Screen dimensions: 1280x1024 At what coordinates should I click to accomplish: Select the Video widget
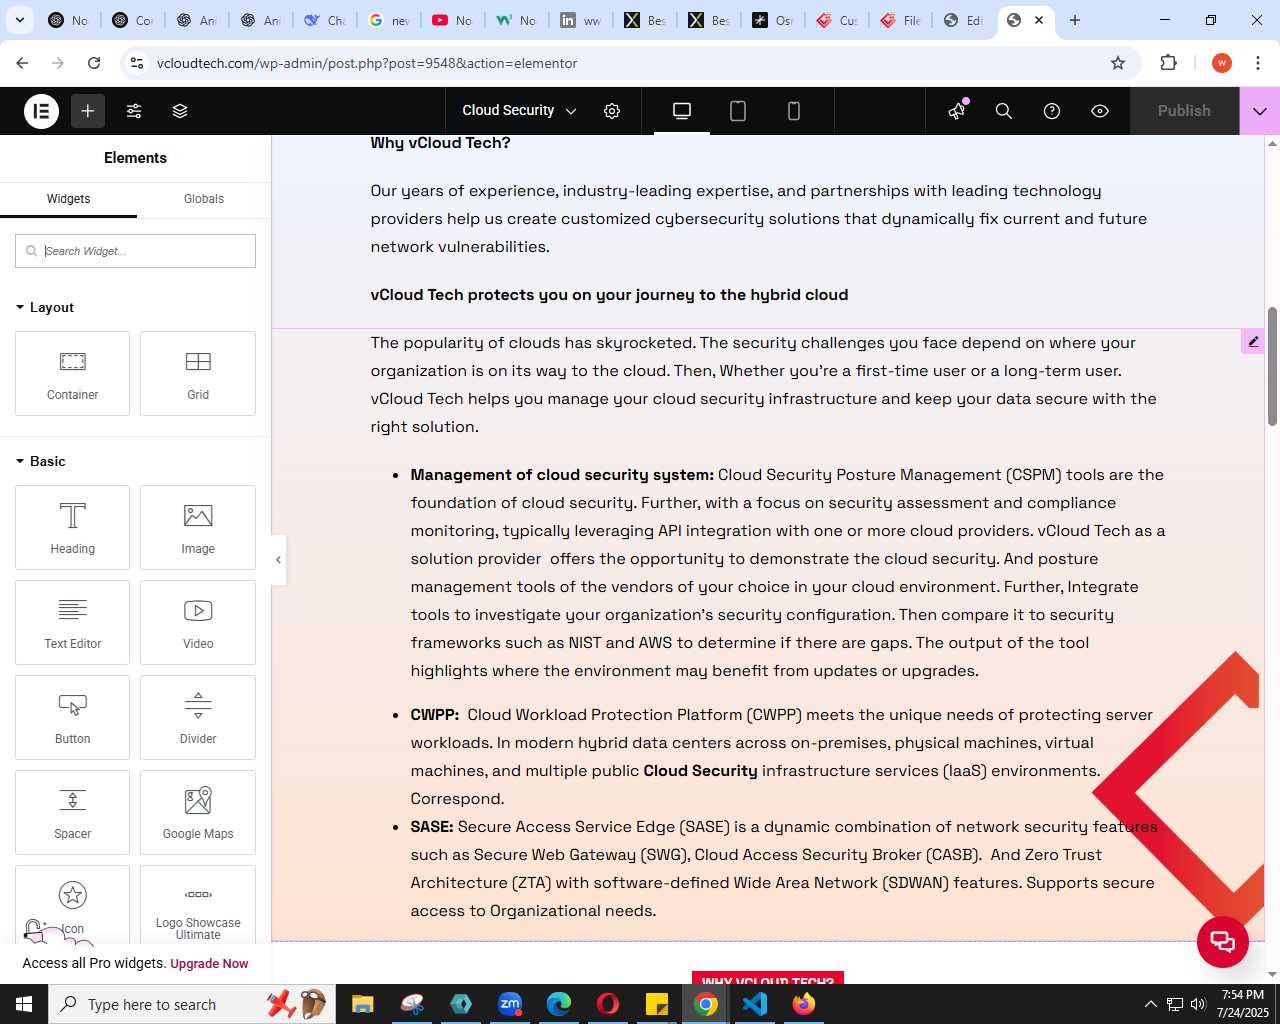click(198, 622)
